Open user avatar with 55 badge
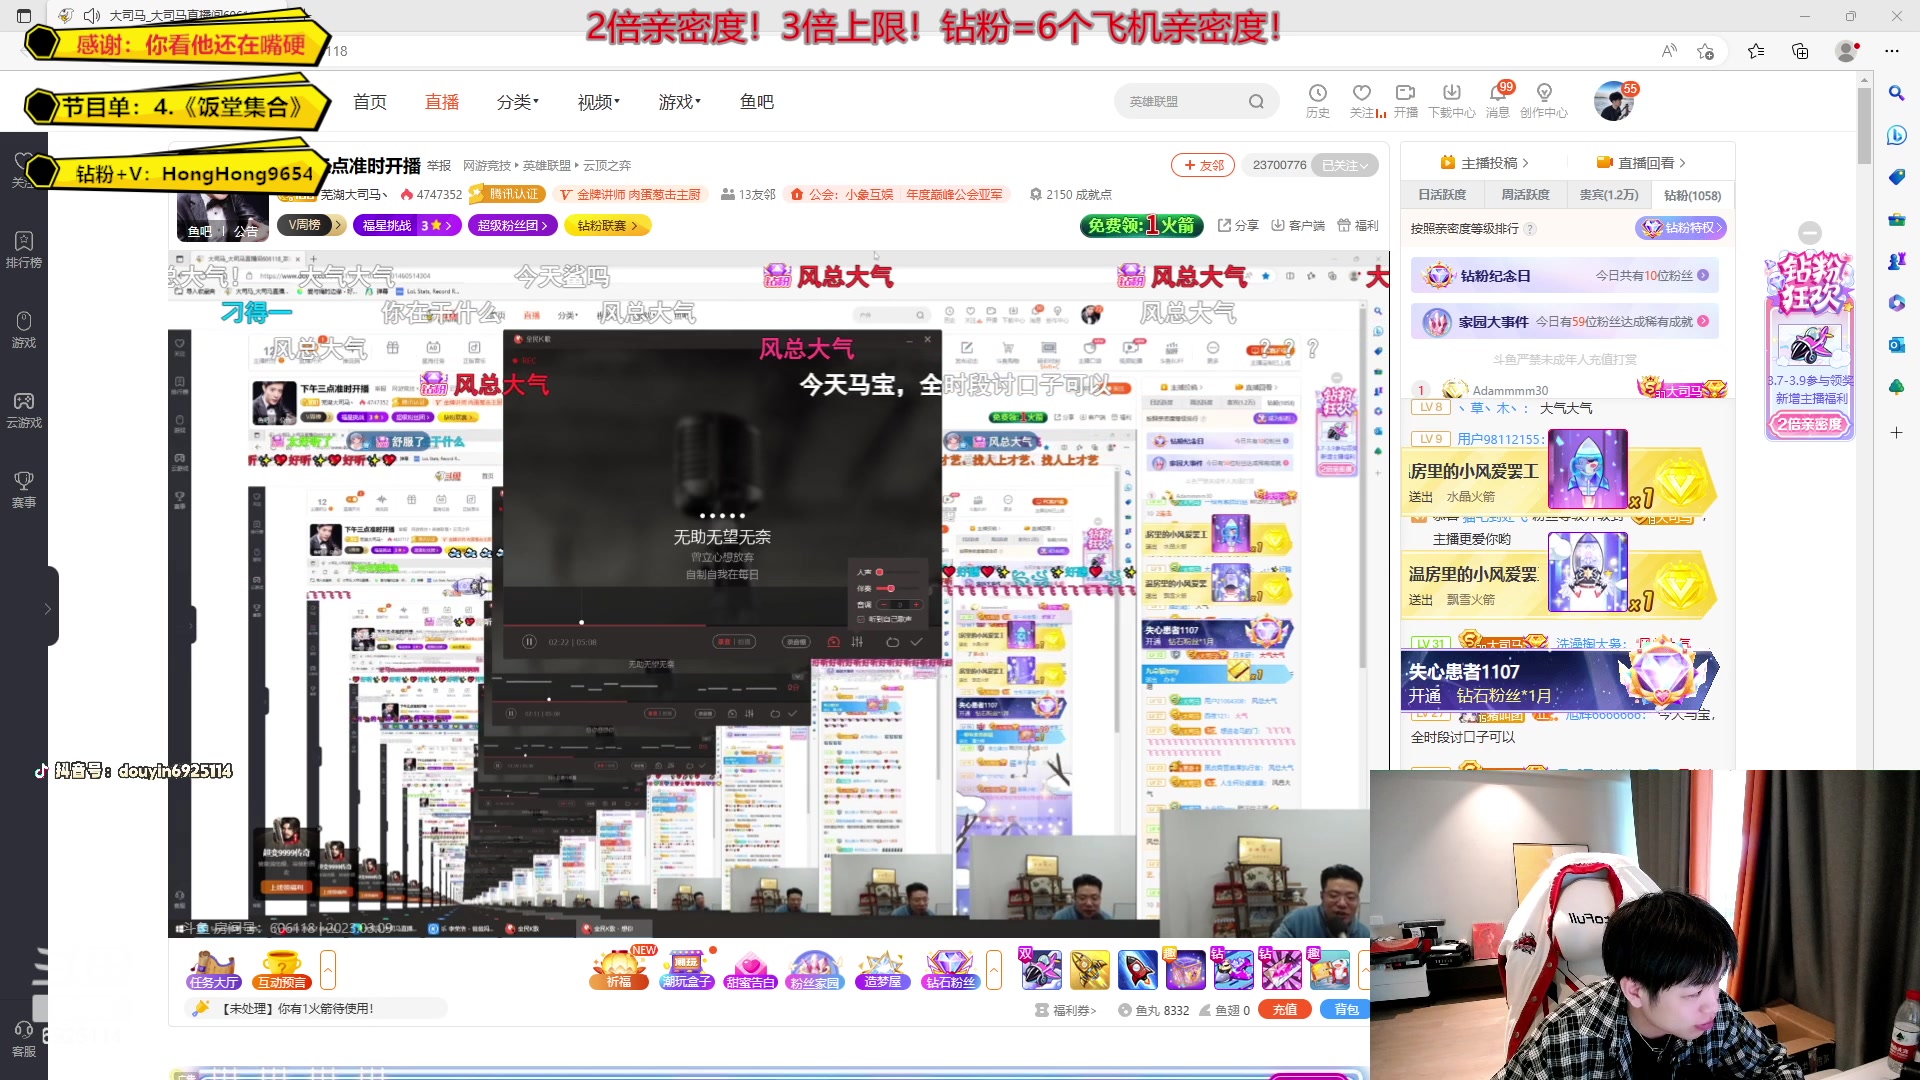1920x1080 pixels. (x=1613, y=101)
